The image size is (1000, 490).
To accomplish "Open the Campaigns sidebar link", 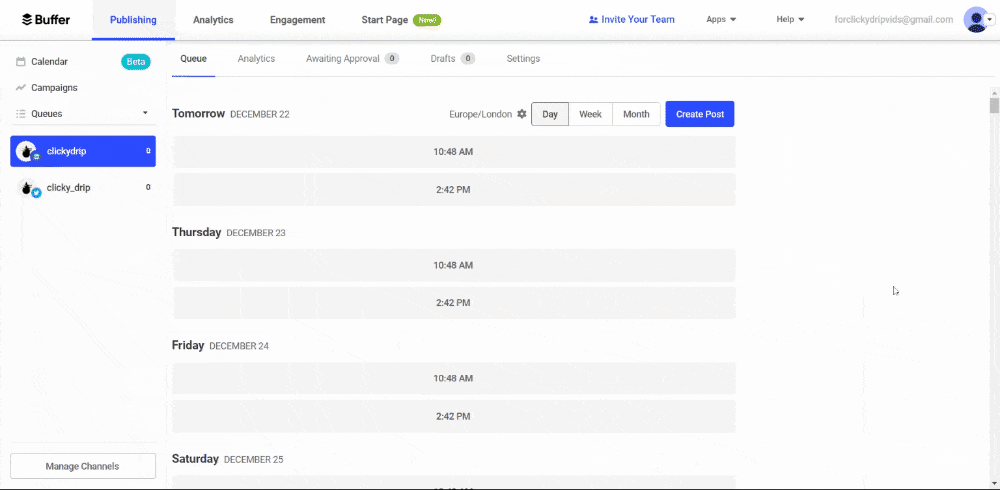I will pyautogui.click(x=54, y=87).
